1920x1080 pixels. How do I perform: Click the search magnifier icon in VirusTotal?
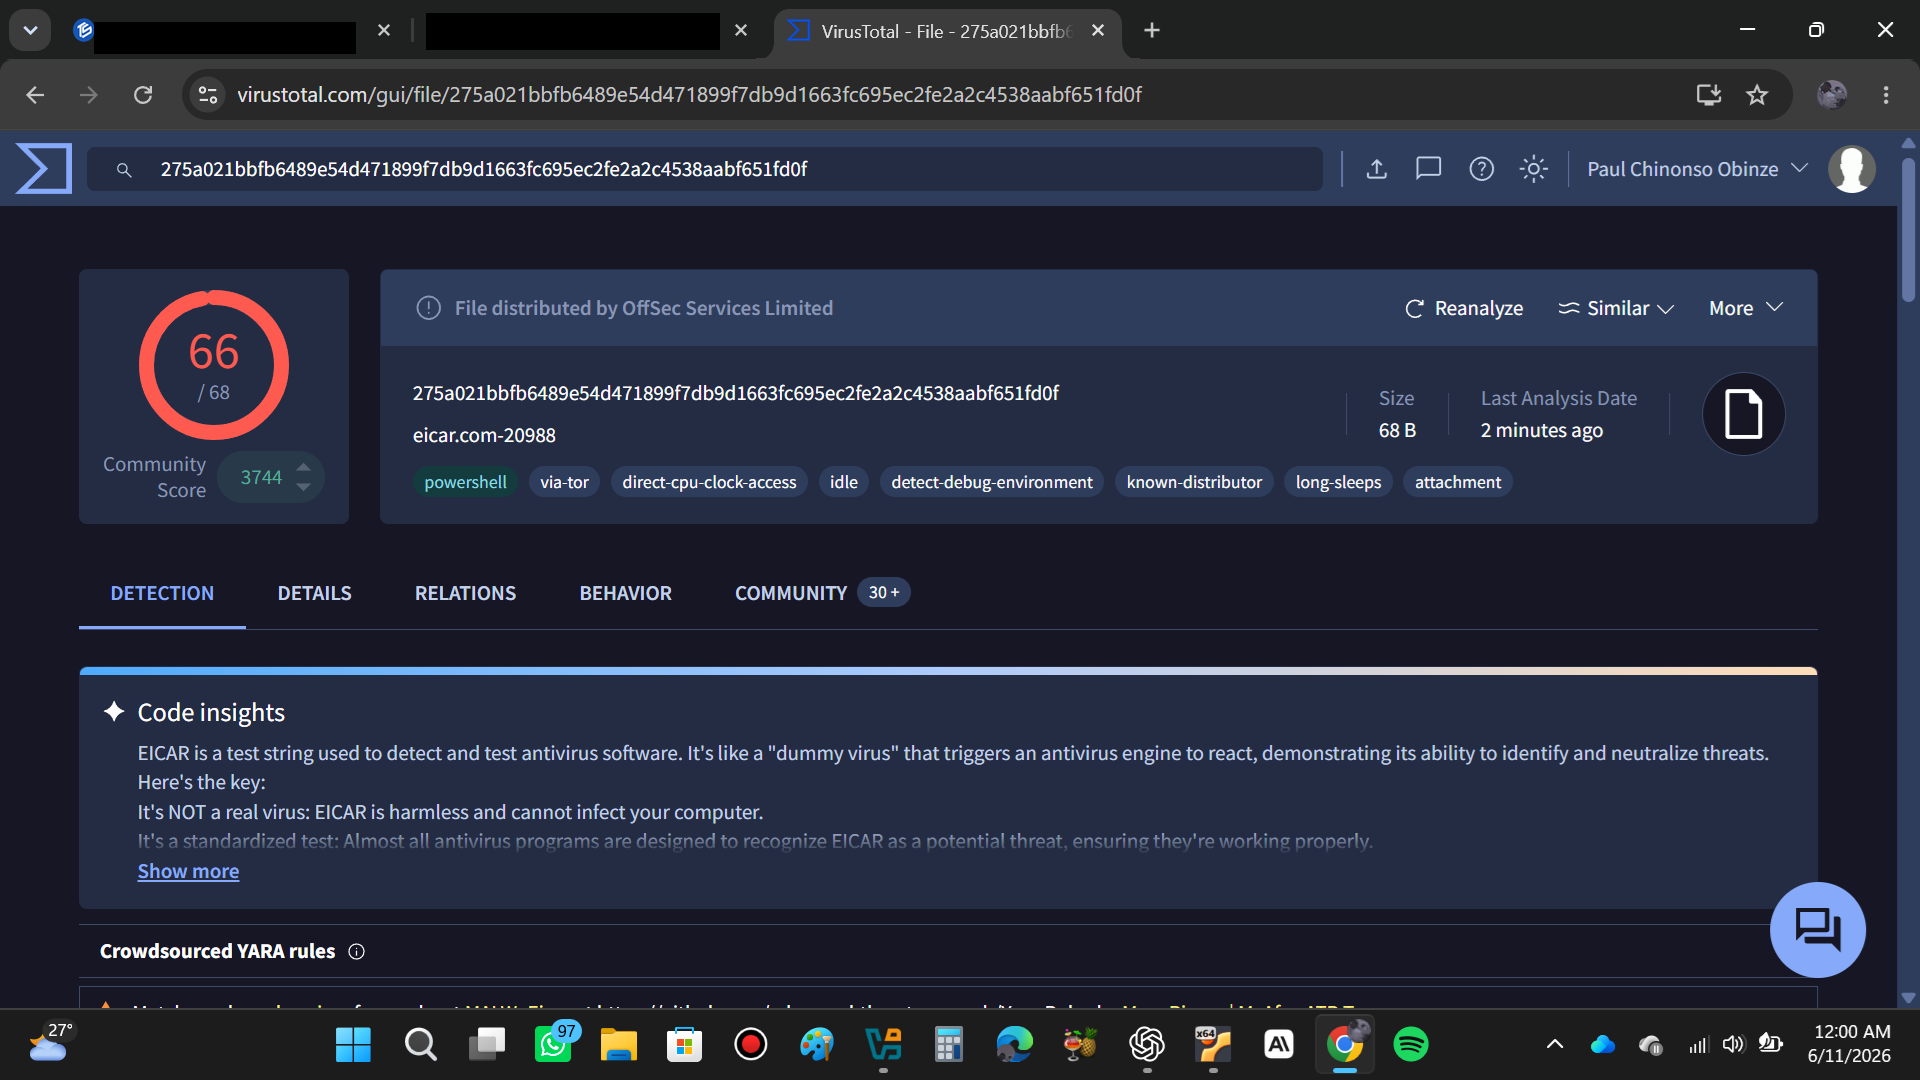click(x=124, y=170)
